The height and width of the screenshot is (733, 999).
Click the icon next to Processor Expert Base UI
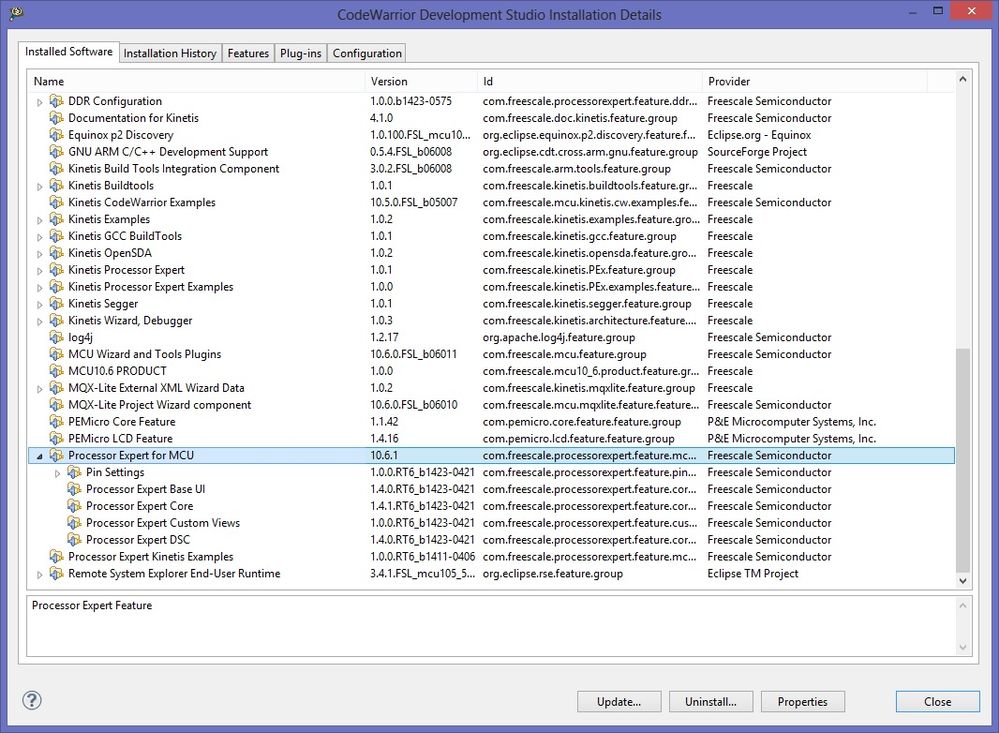click(x=73, y=489)
